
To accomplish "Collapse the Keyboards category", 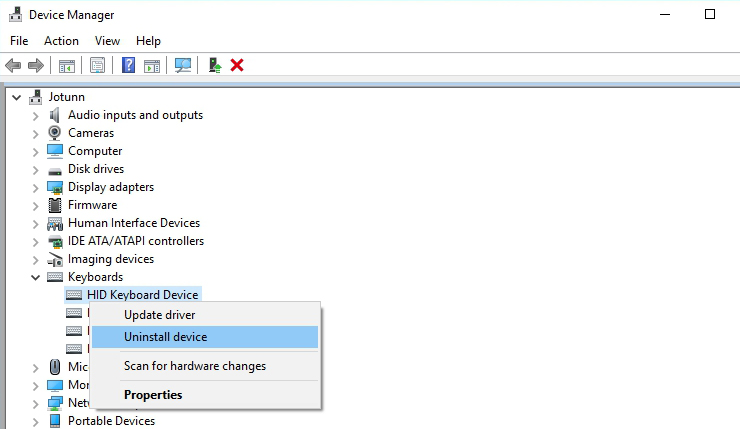I will tap(36, 277).
